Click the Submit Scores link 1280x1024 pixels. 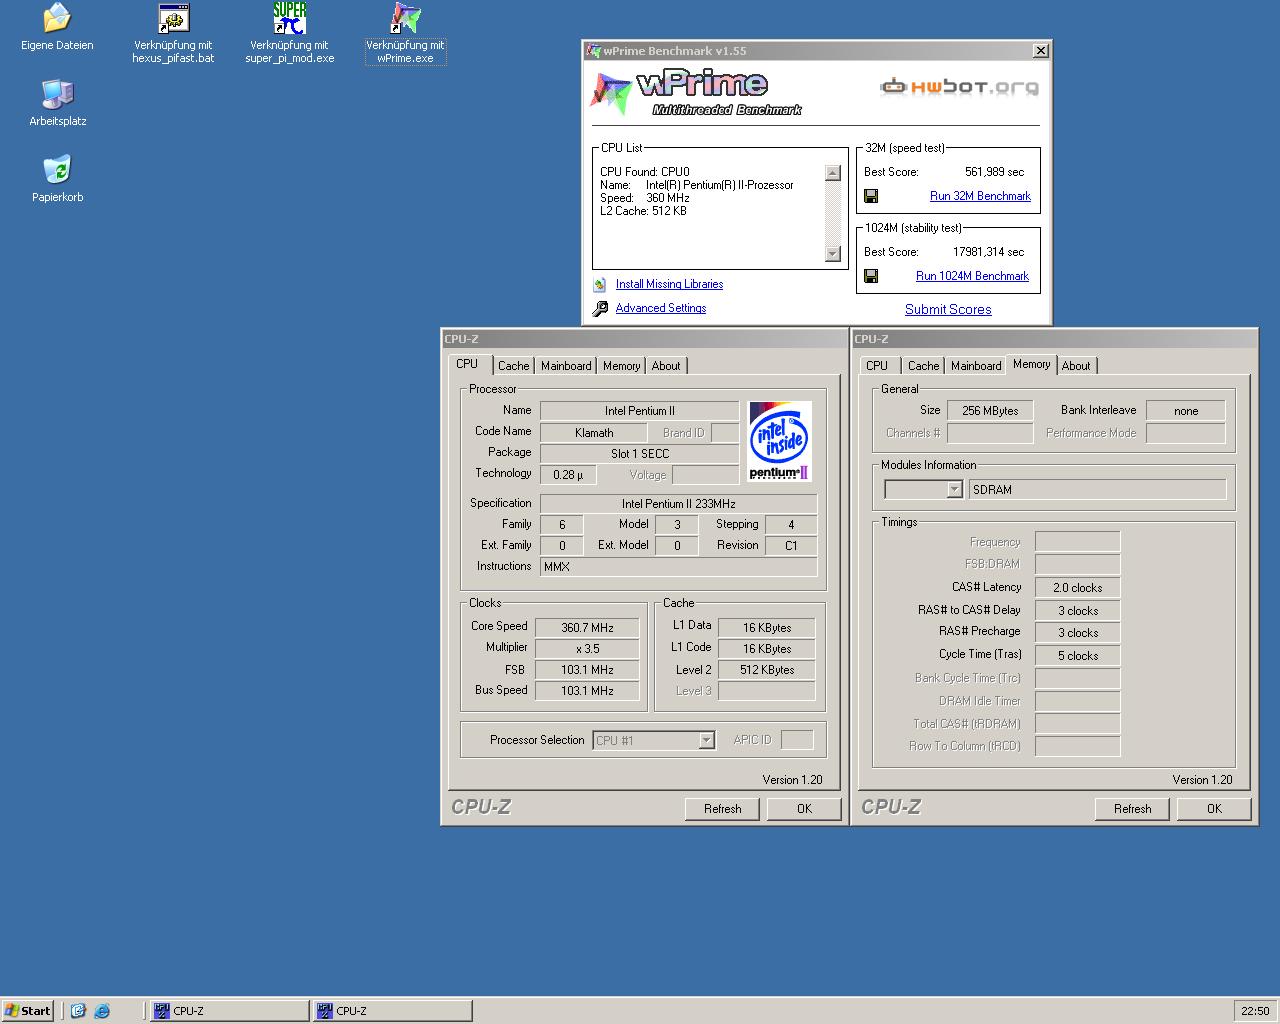click(948, 309)
